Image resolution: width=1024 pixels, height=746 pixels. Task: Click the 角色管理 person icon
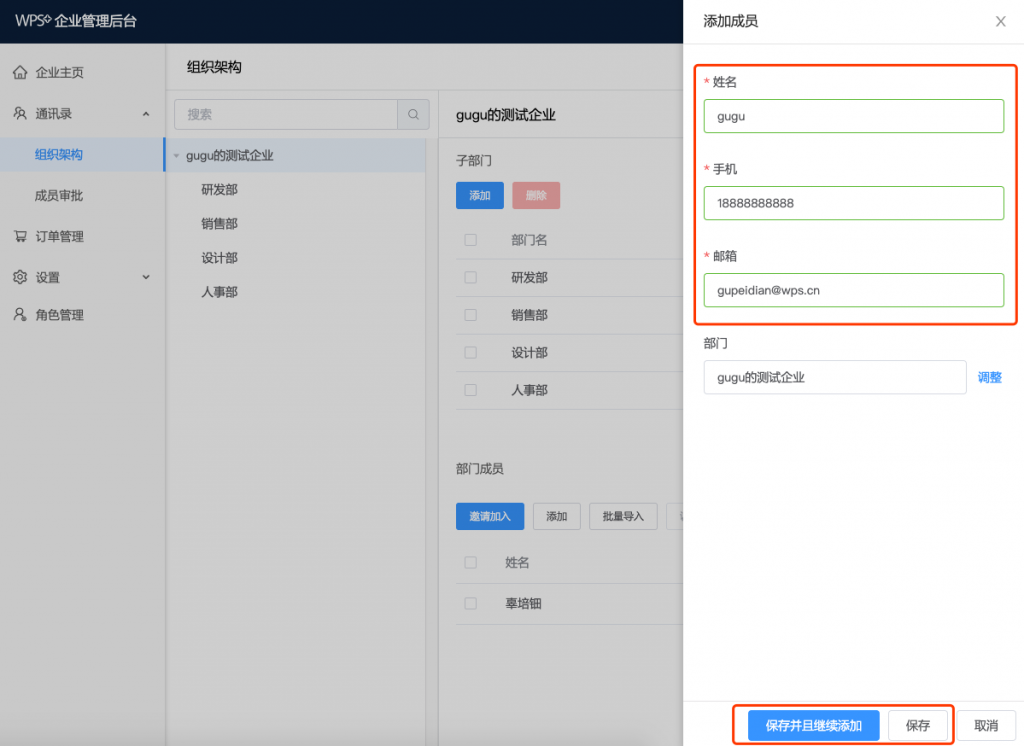tap(20, 315)
